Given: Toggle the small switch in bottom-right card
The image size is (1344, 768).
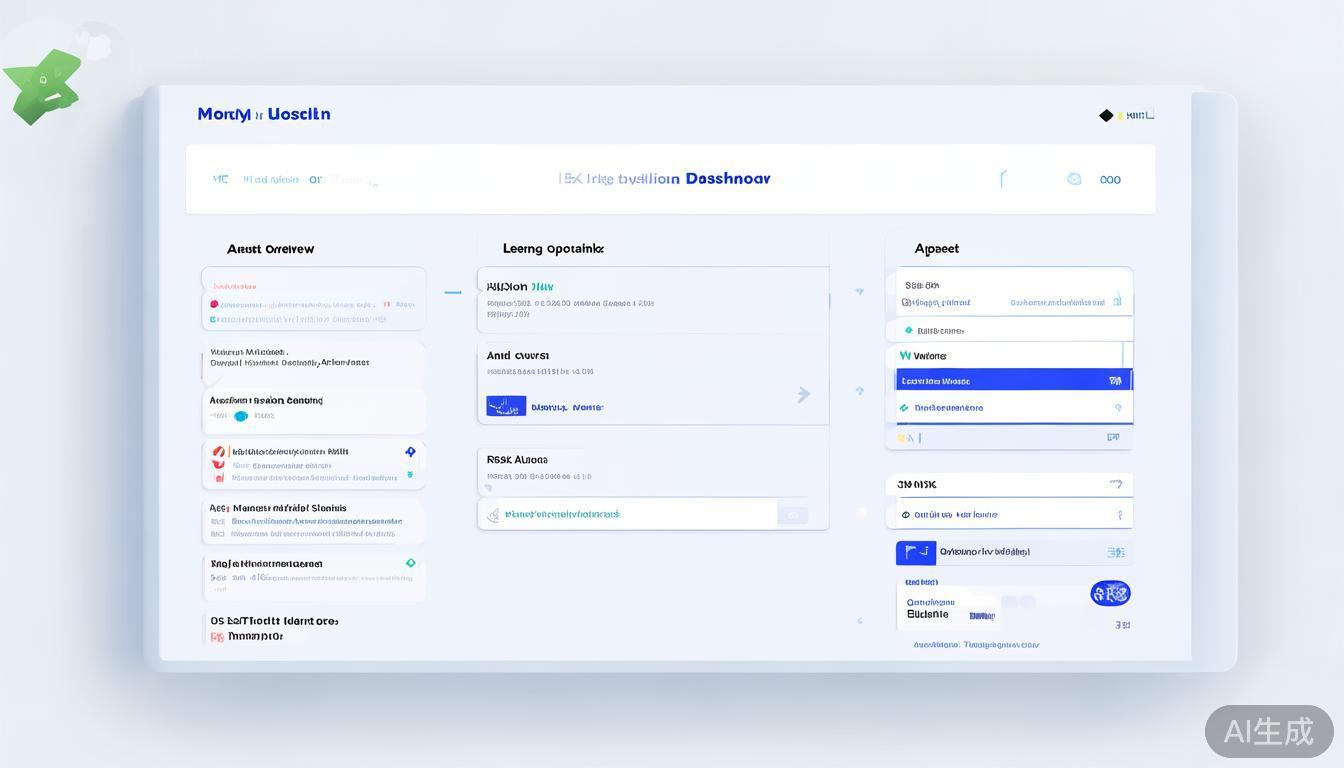Looking at the screenshot, I should [1017, 602].
